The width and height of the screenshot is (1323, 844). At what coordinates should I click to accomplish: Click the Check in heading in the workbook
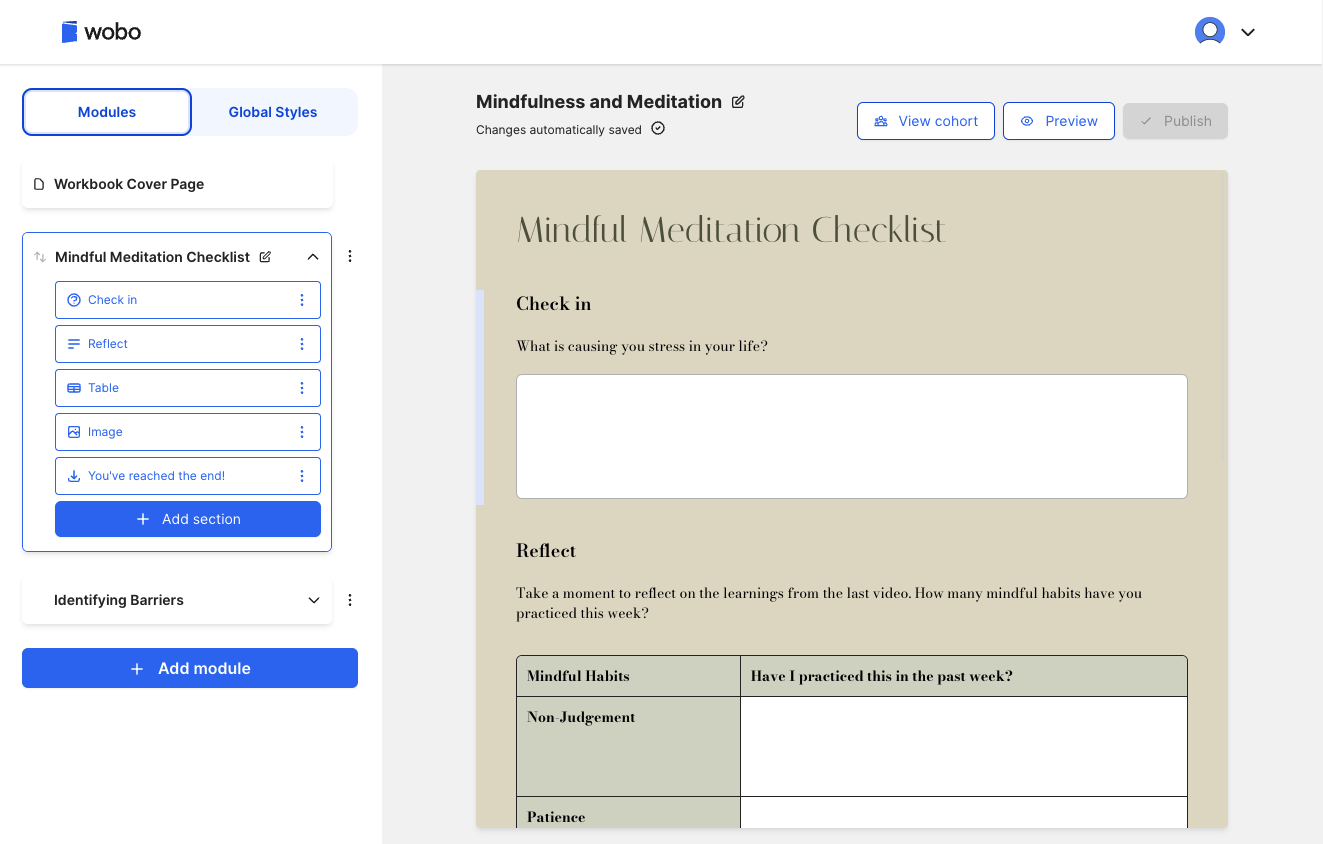click(554, 304)
